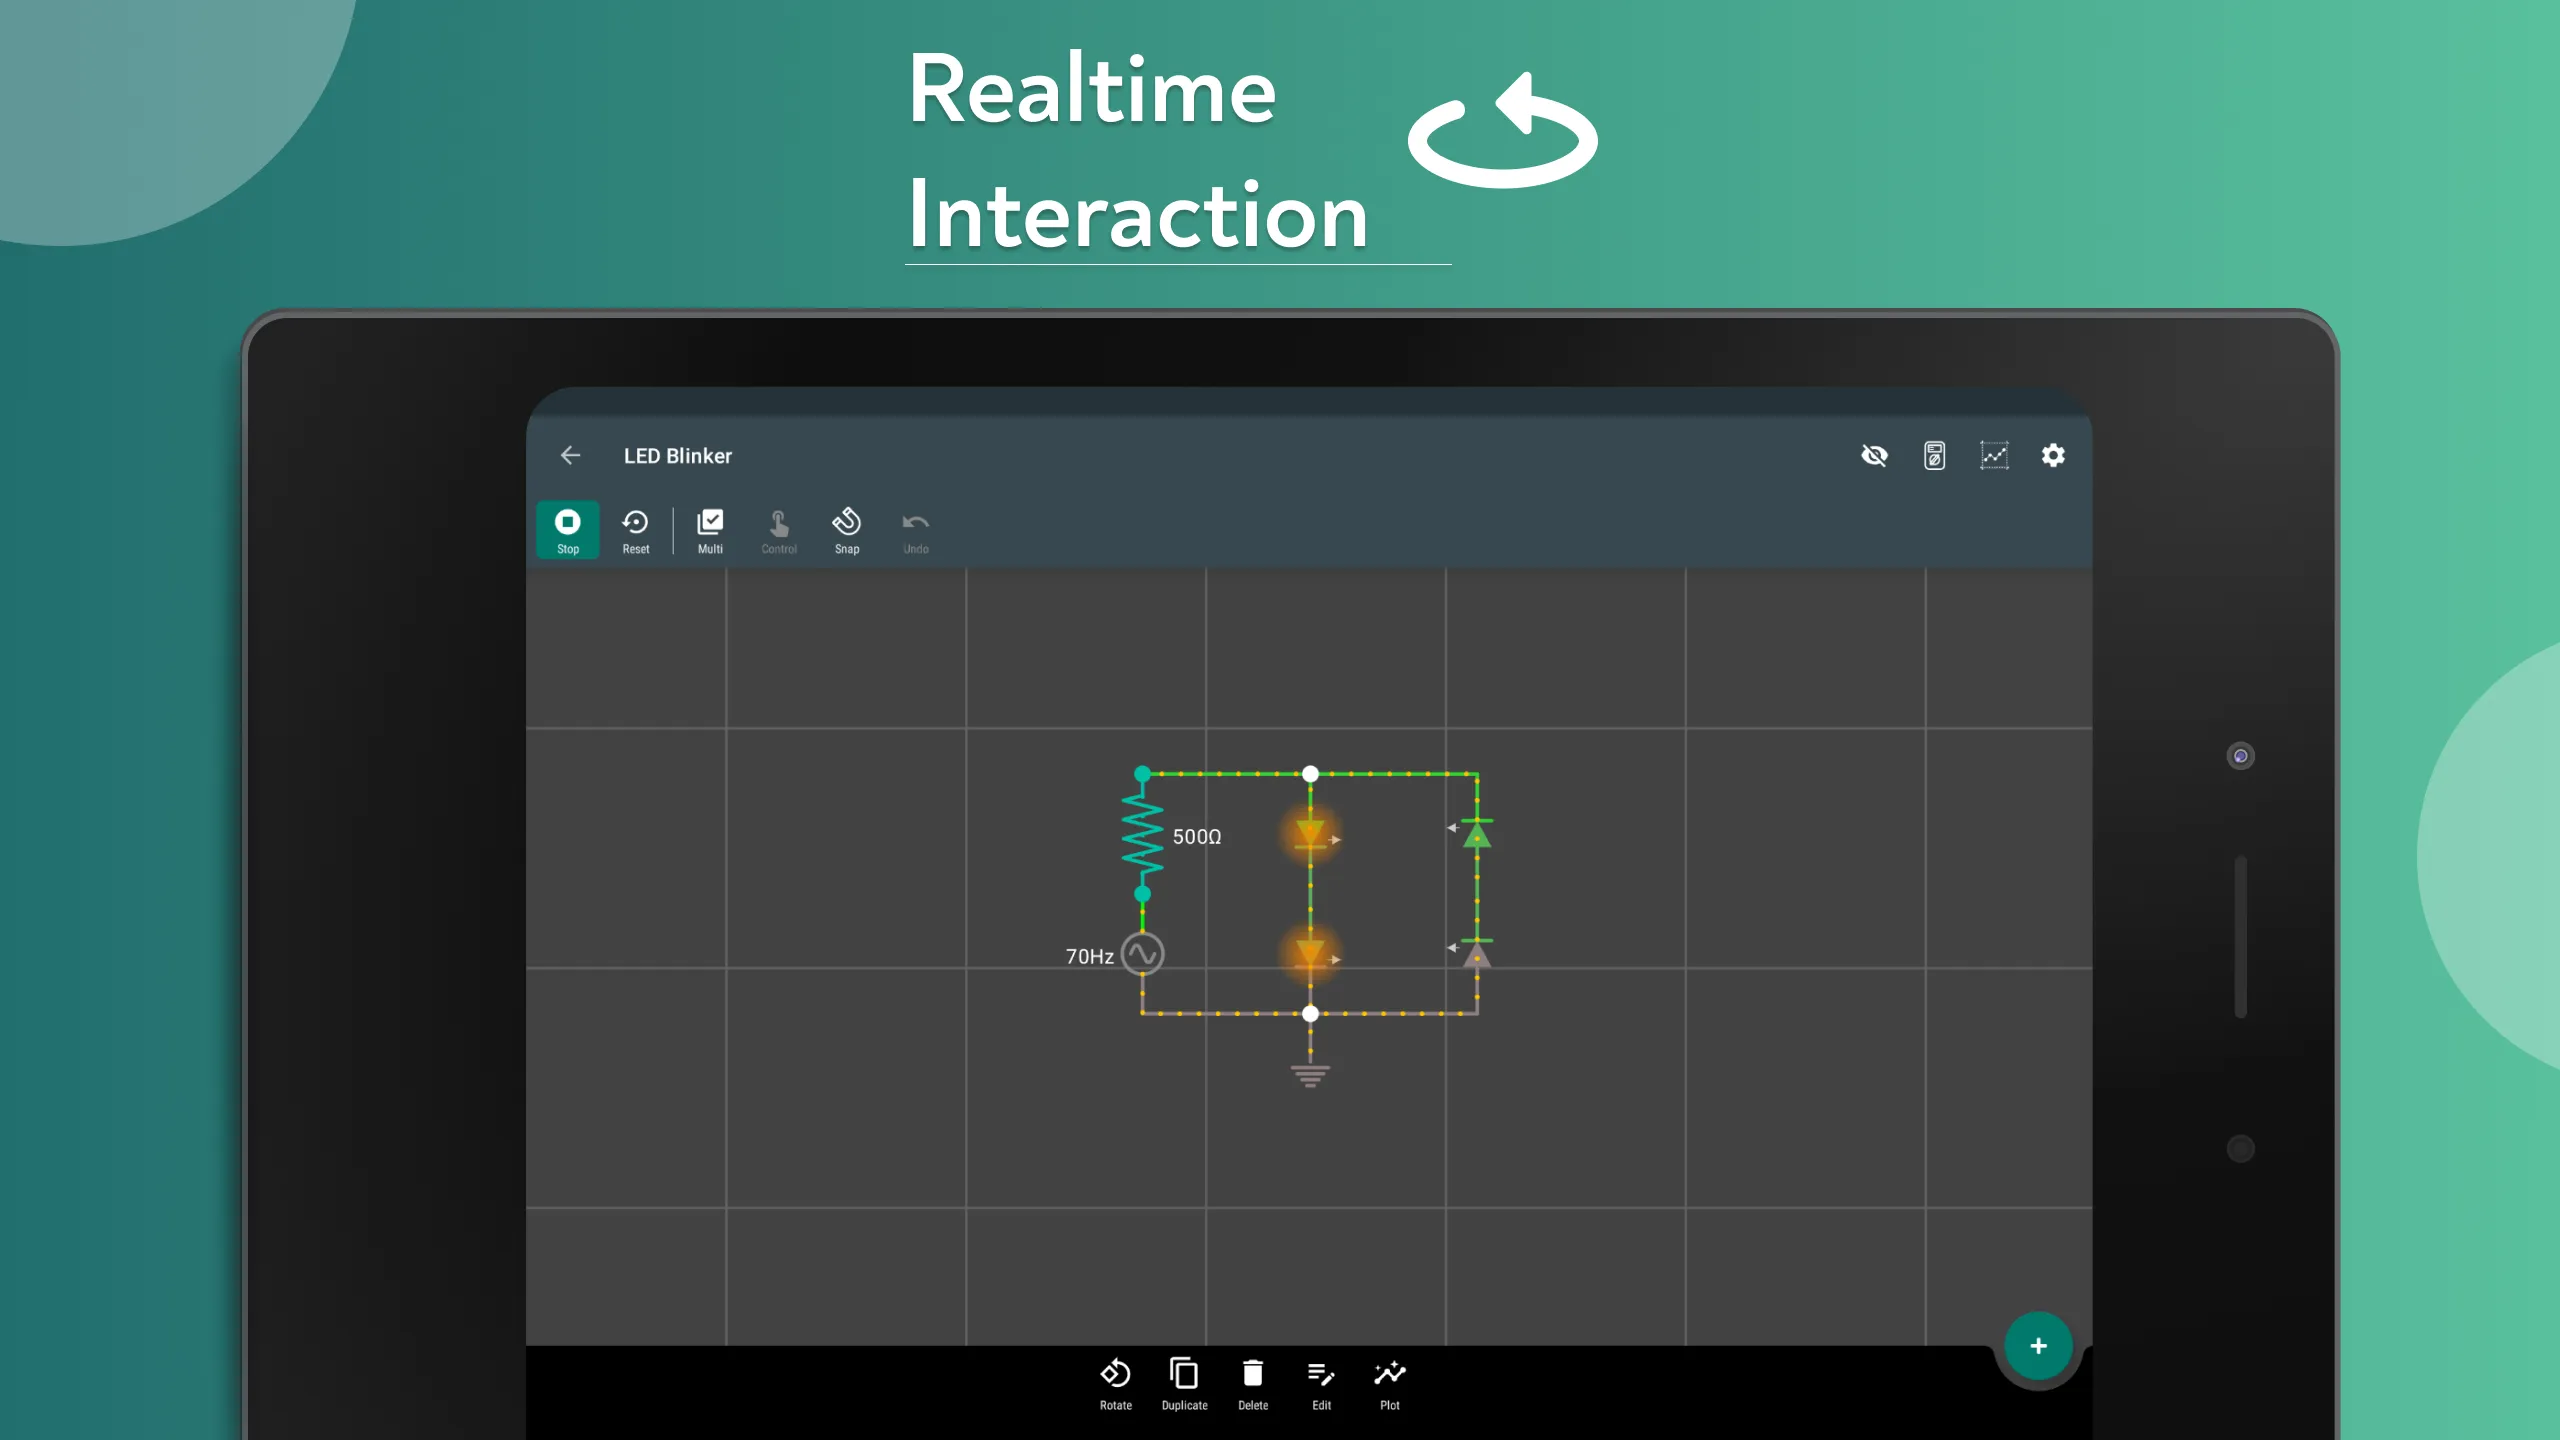
Task: Toggle Snap to grid
Action: point(847,530)
